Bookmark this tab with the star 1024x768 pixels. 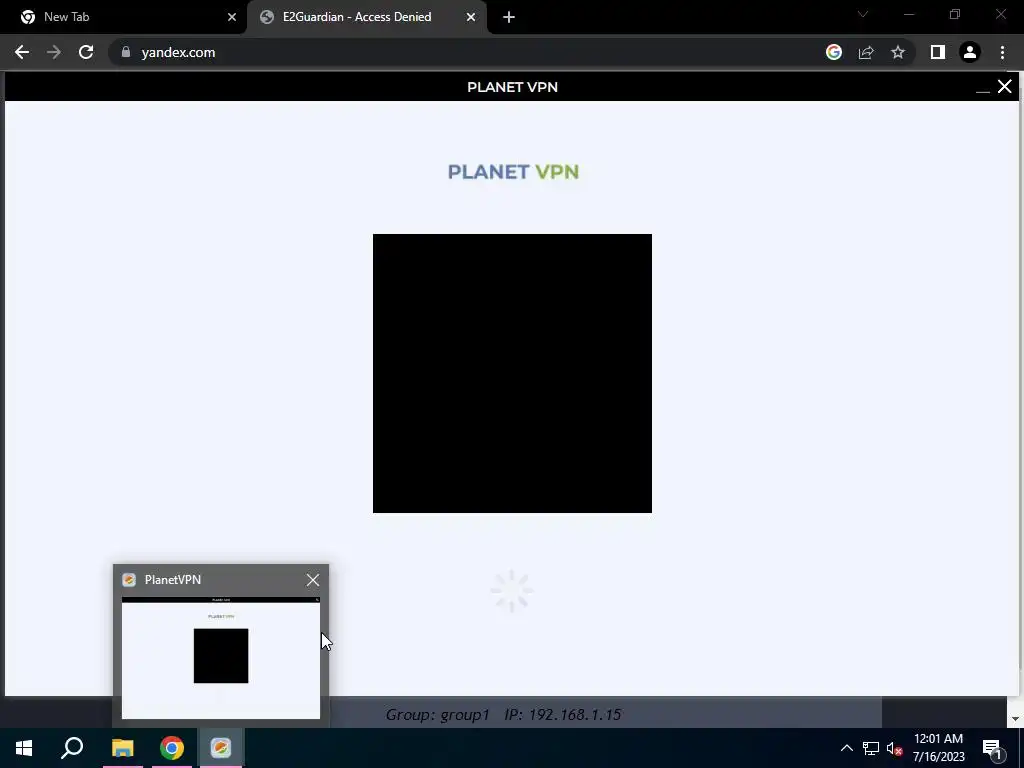[x=898, y=52]
